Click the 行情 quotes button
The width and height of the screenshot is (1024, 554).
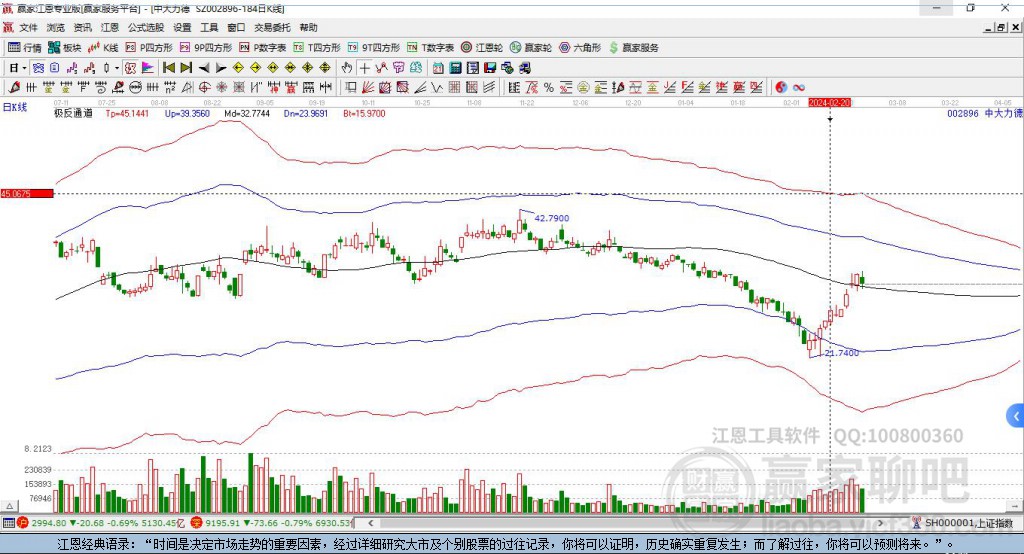(24, 48)
